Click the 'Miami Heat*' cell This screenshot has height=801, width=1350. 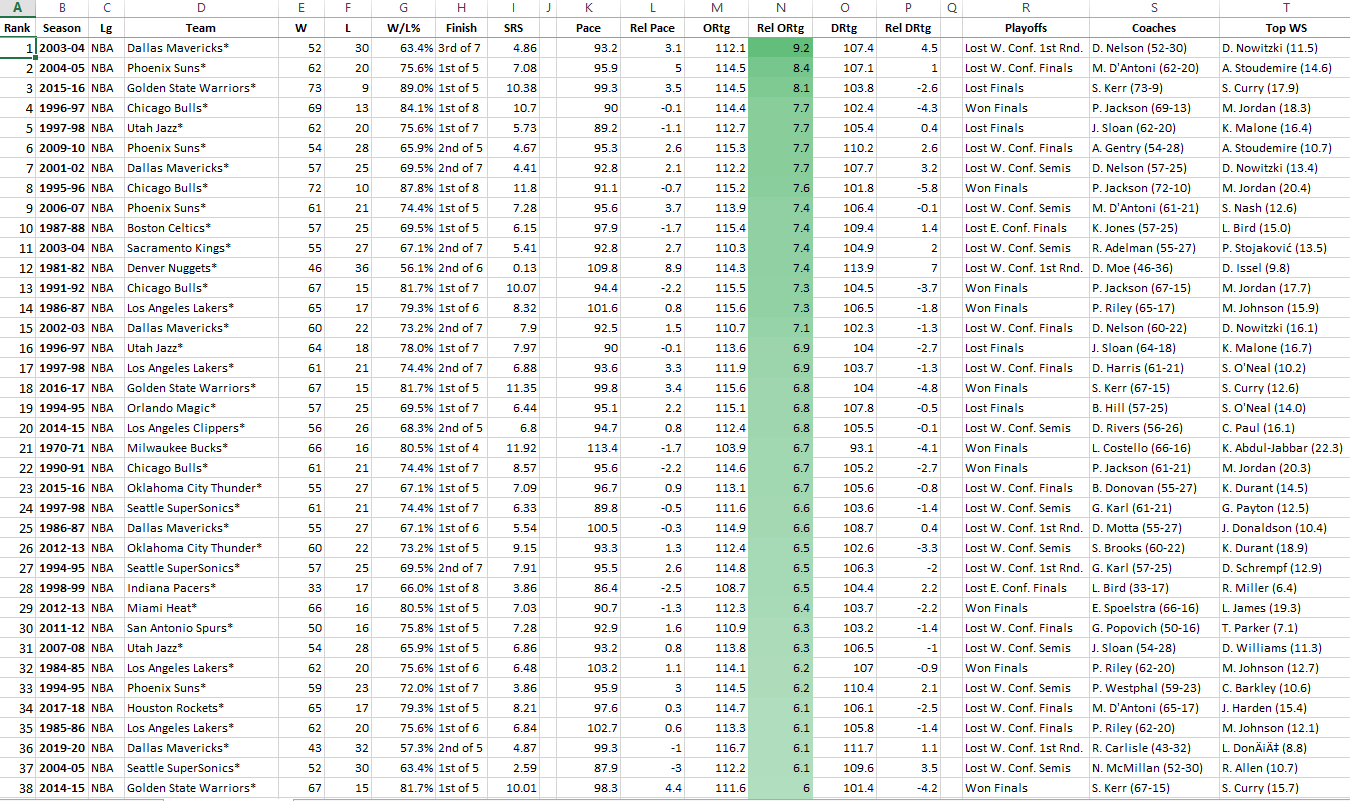pyautogui.click(x=200, y=608)
